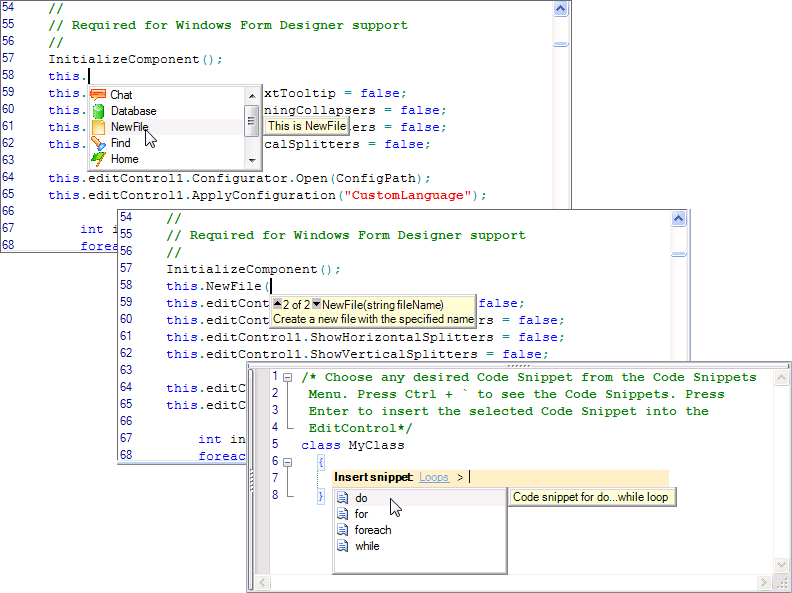Click the NewFile page icon
Screen dimensions: 792x593
(98, 127)
